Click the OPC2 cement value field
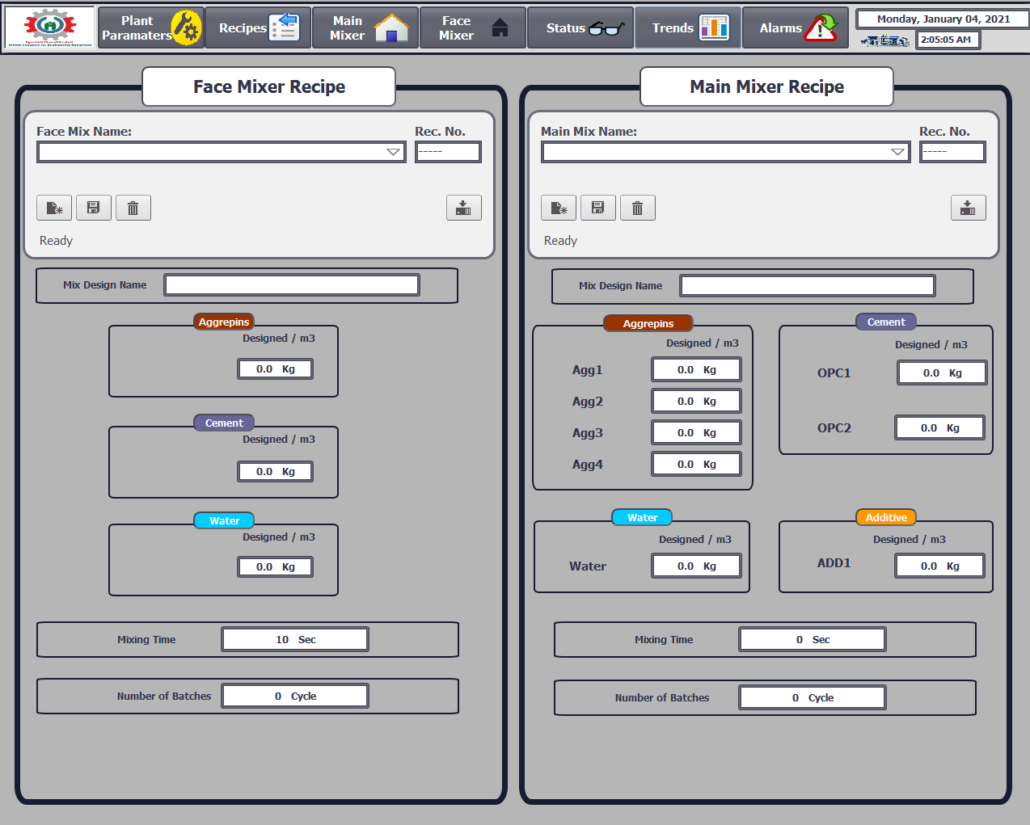The width and height of the screenshot is (1030, 825). coord(940,428)
